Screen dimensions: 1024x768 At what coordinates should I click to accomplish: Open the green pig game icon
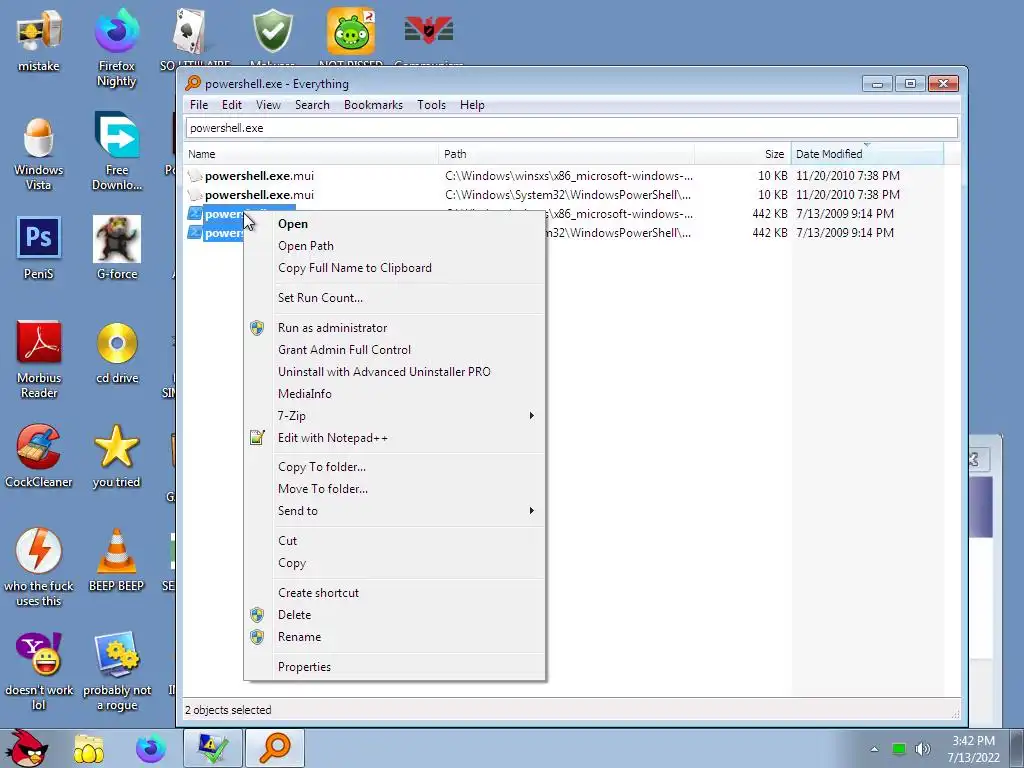coord(351,31)
